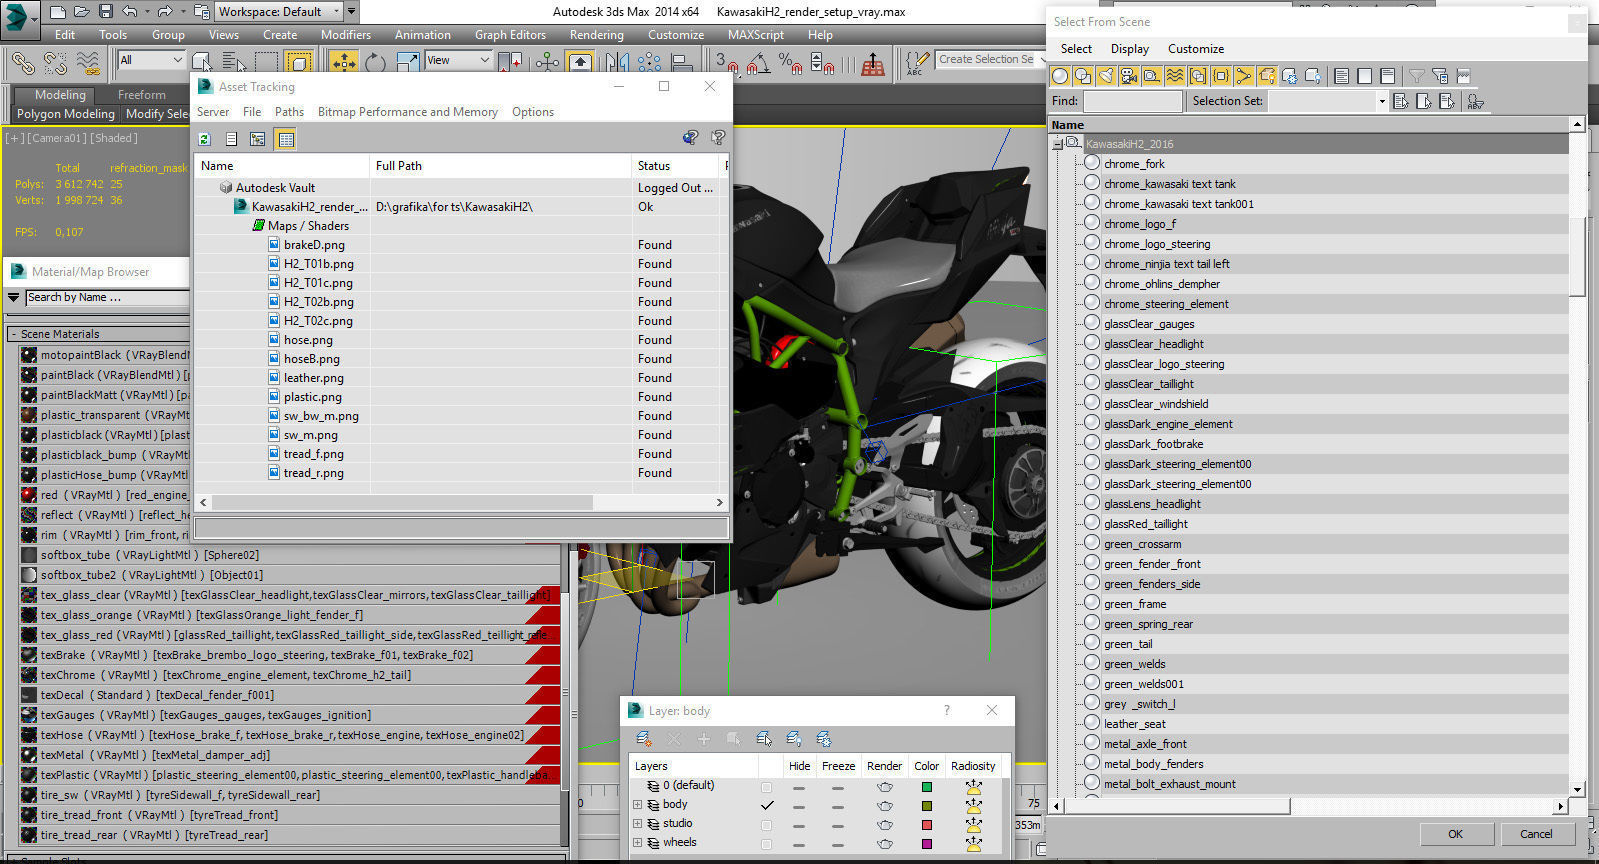The image size is (1599, 864).
Task: Click the Select and Uniform Scale icon
Action: pyautogui.click(x=407, y=62)
